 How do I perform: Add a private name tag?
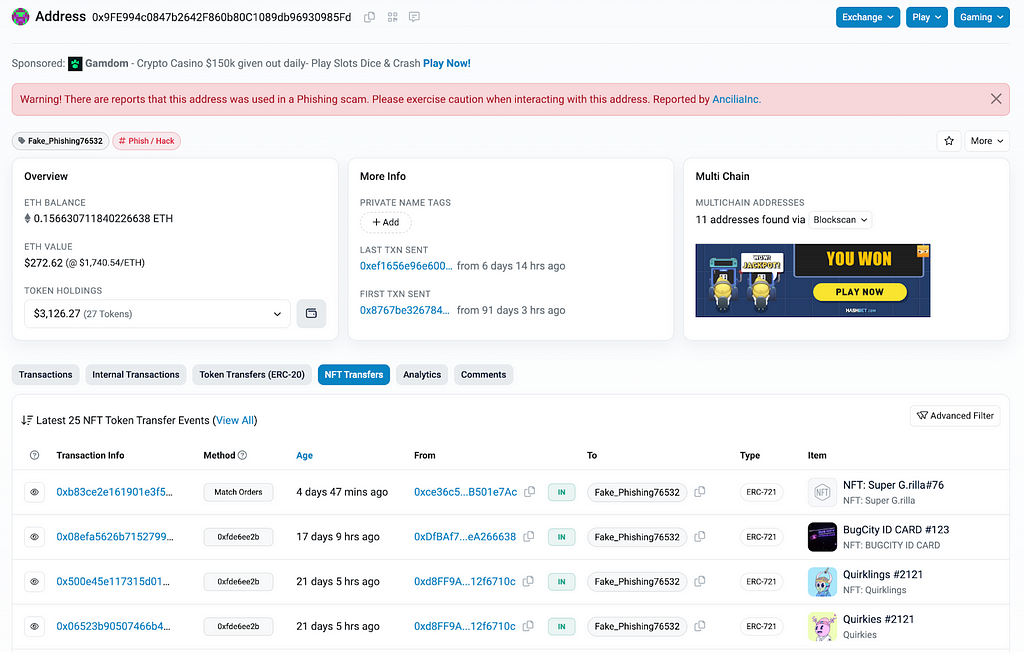[x=385, y=222]
